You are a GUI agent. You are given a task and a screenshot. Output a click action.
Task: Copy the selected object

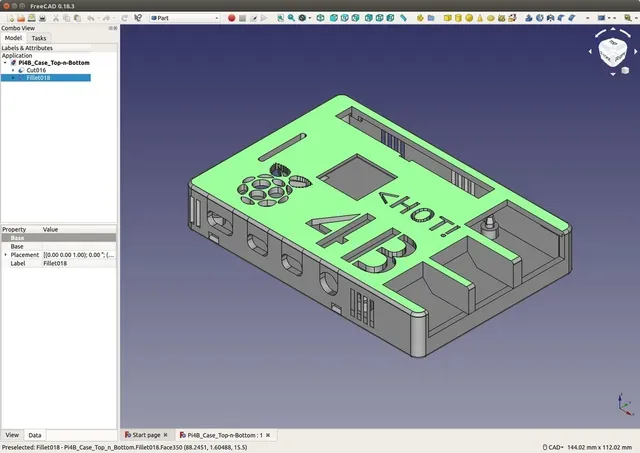point(67,18)
